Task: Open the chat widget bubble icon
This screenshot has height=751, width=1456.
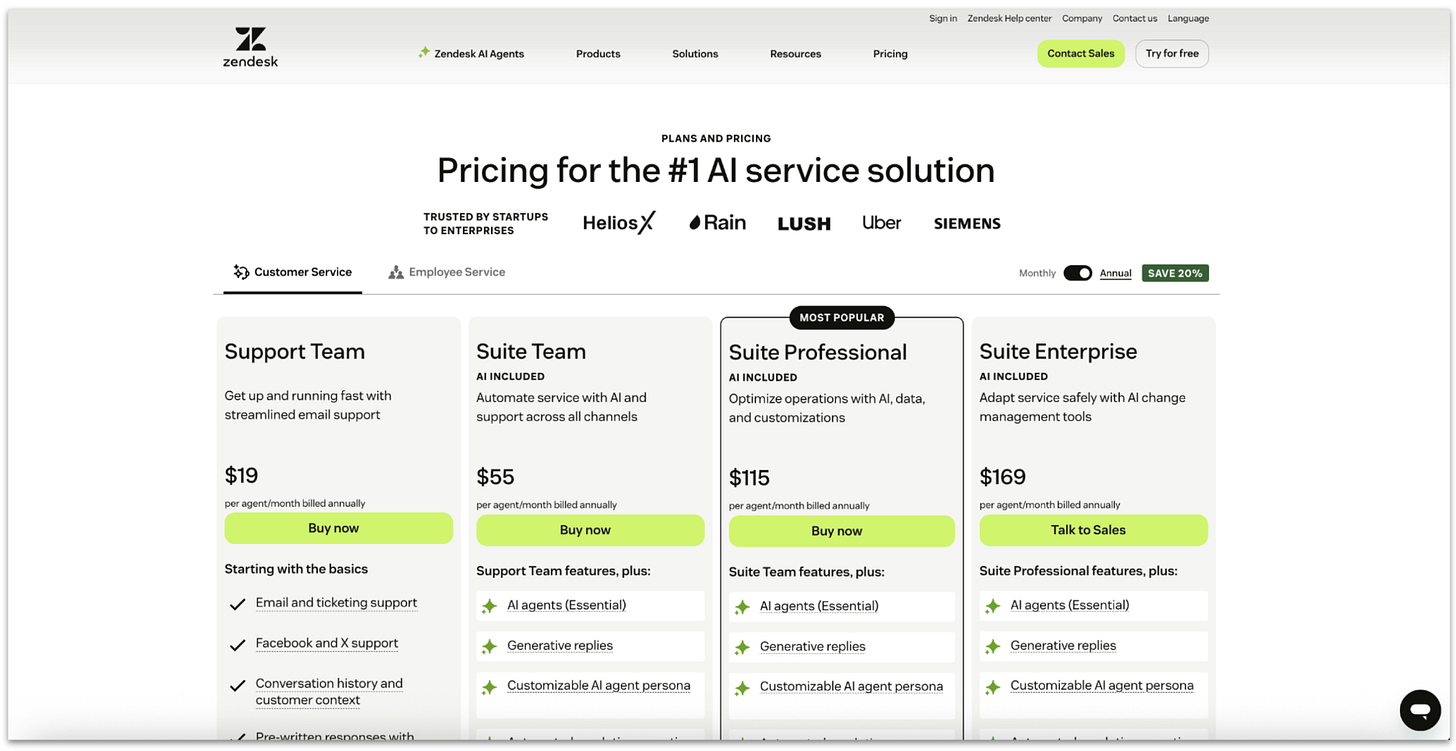Action: coord(1420,710)
